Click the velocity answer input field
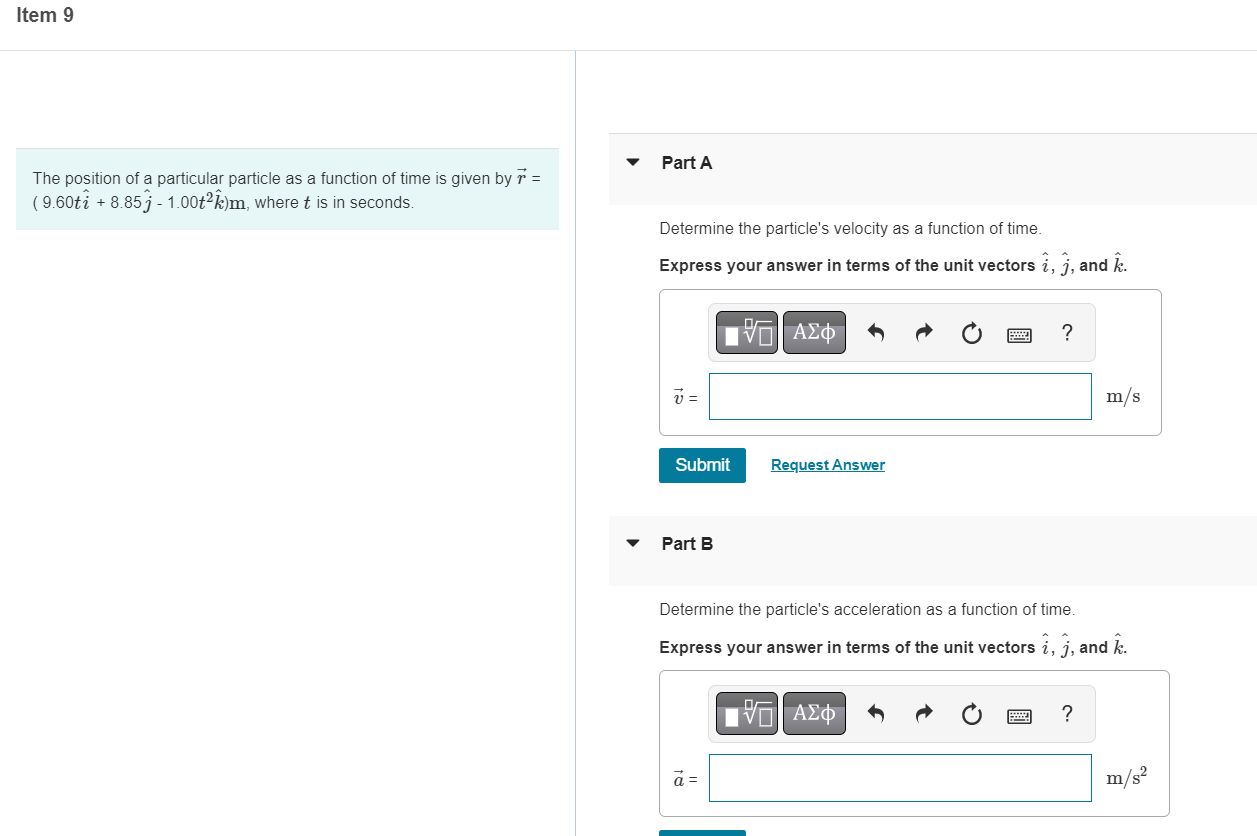The width and height of the screenshot is (1257, 836). [899, 396]
